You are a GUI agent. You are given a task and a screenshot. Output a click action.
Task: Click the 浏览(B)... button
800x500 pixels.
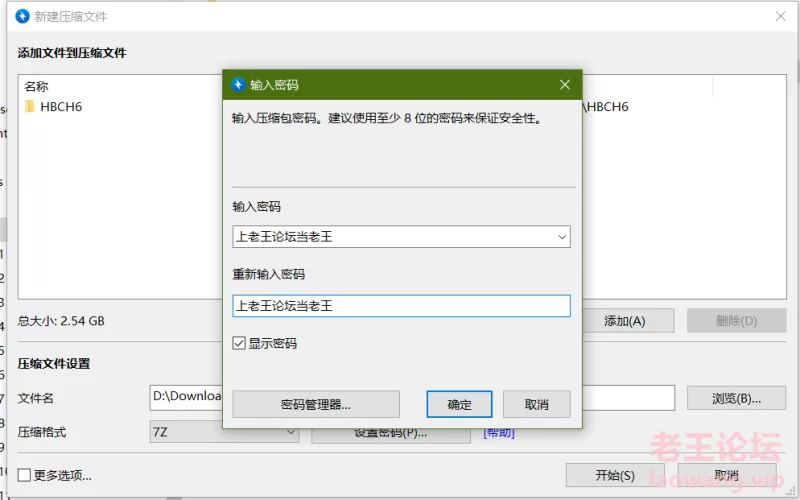tap(736, 398)
